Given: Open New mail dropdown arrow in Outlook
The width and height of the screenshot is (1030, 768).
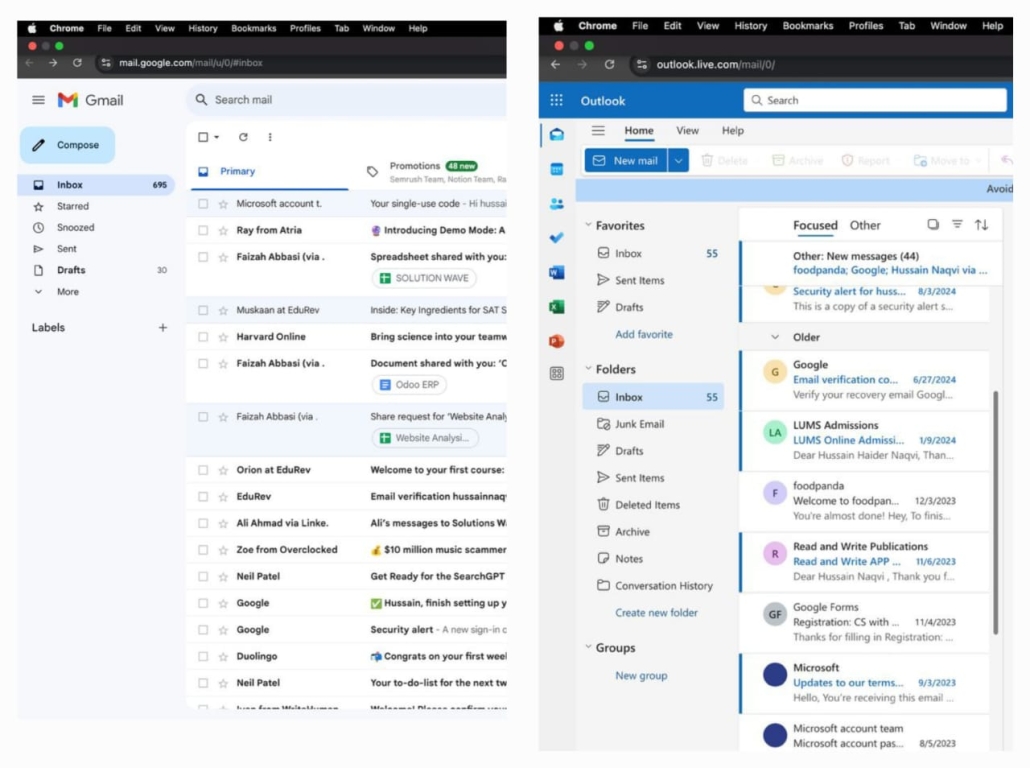Looking at the screenshot, I should click(679, 160).
